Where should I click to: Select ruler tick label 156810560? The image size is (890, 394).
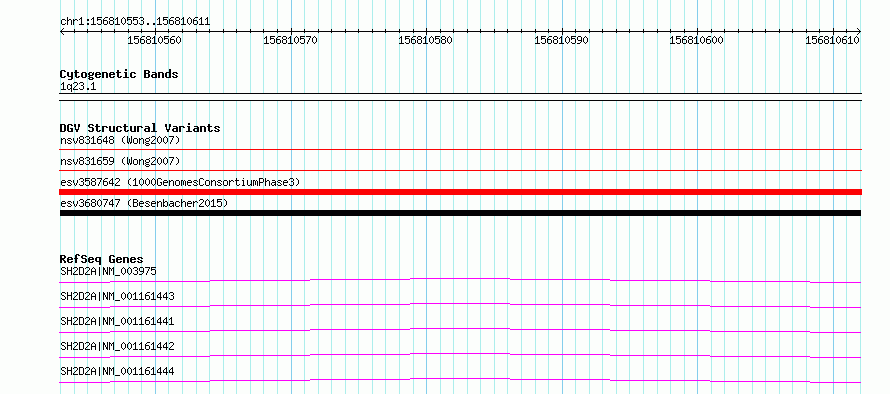155,40
